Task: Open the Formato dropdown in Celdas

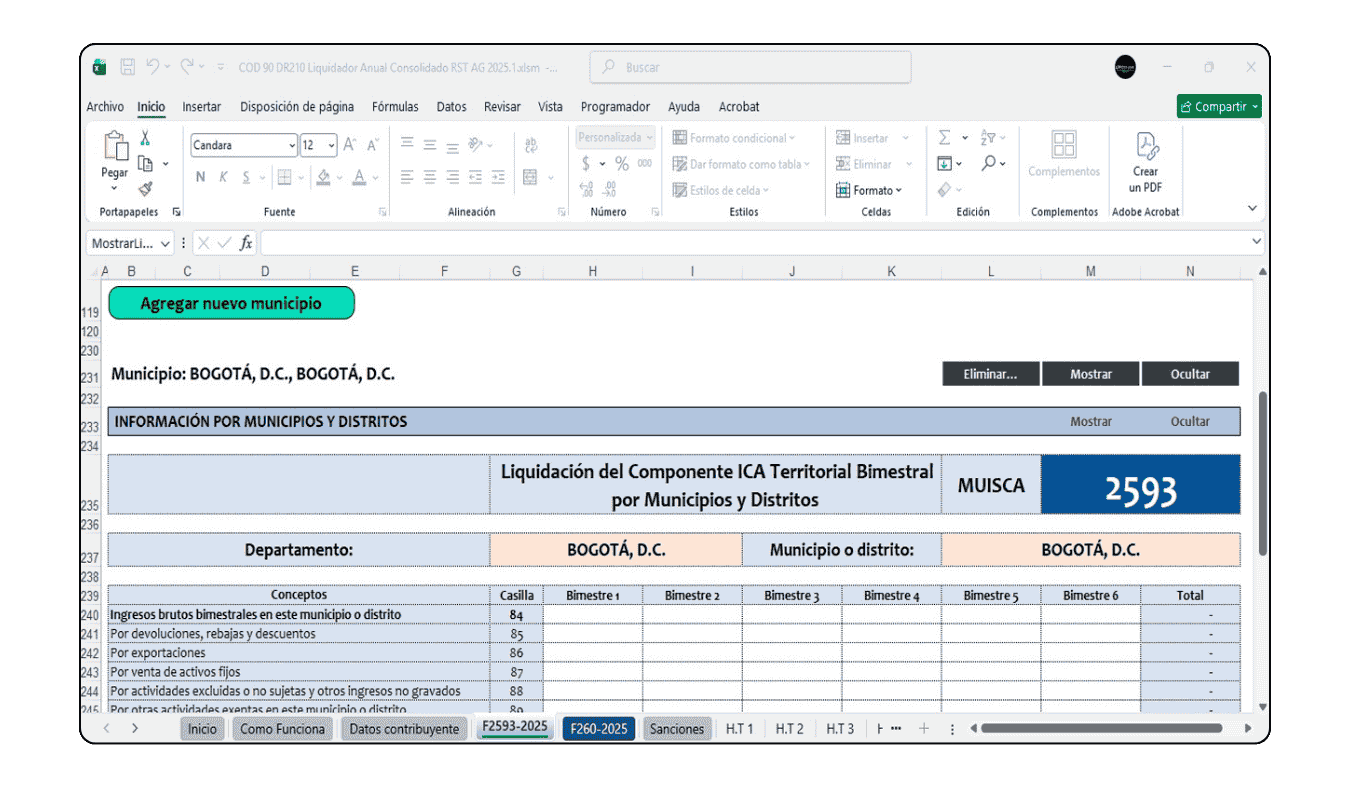Action: [x=875, y=190]
